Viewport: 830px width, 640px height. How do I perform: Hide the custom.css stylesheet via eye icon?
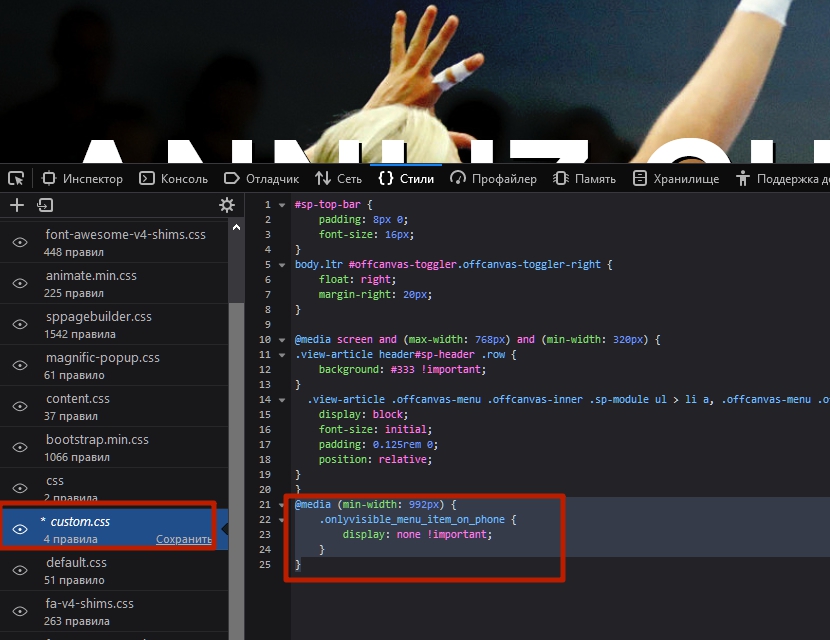tap(20, 530)
